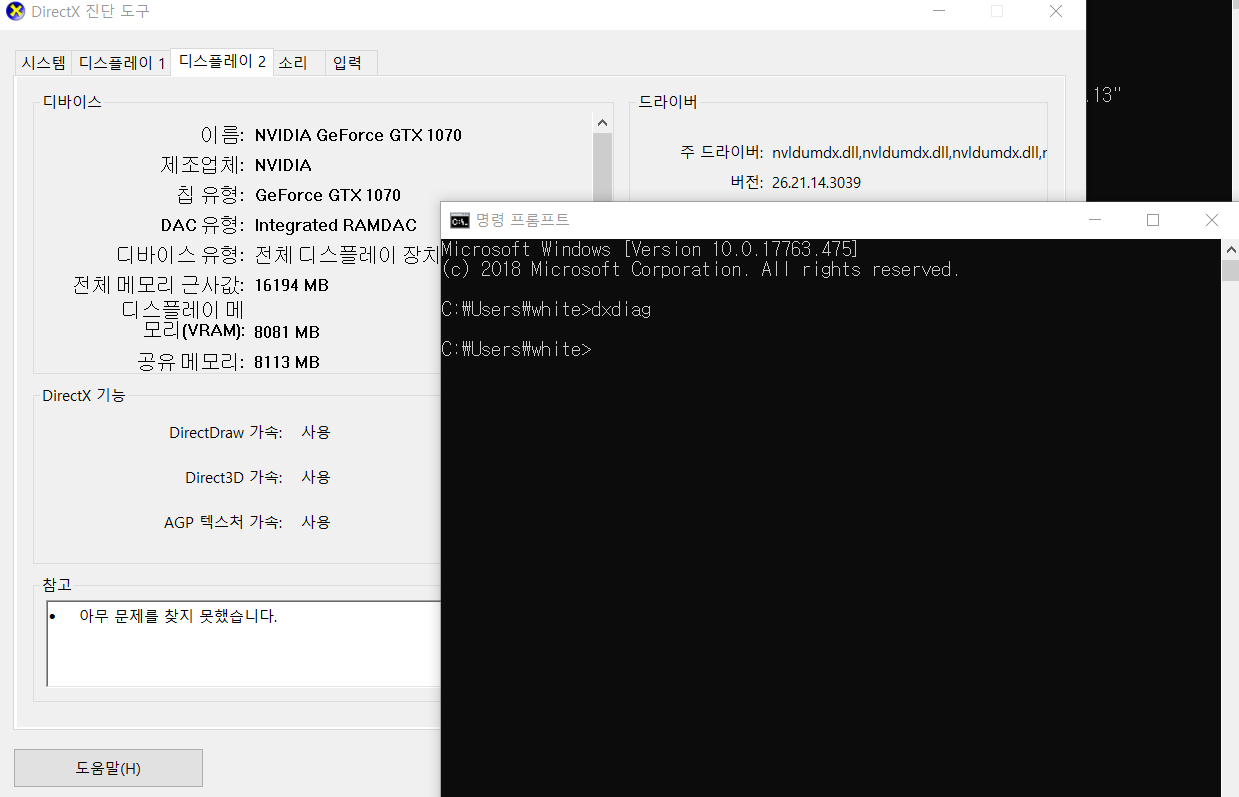
Task: Click the Direct3D 가속 status 사용
Action: point(316,477)
